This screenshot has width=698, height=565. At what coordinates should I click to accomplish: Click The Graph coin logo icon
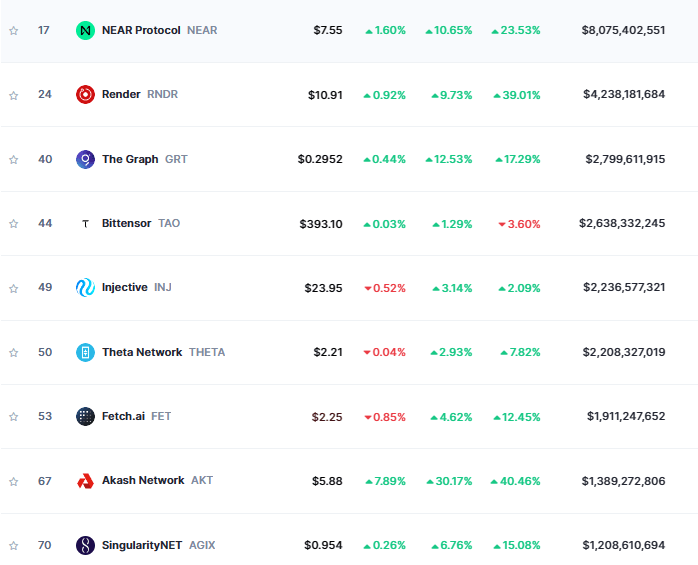tap(85, 159)
